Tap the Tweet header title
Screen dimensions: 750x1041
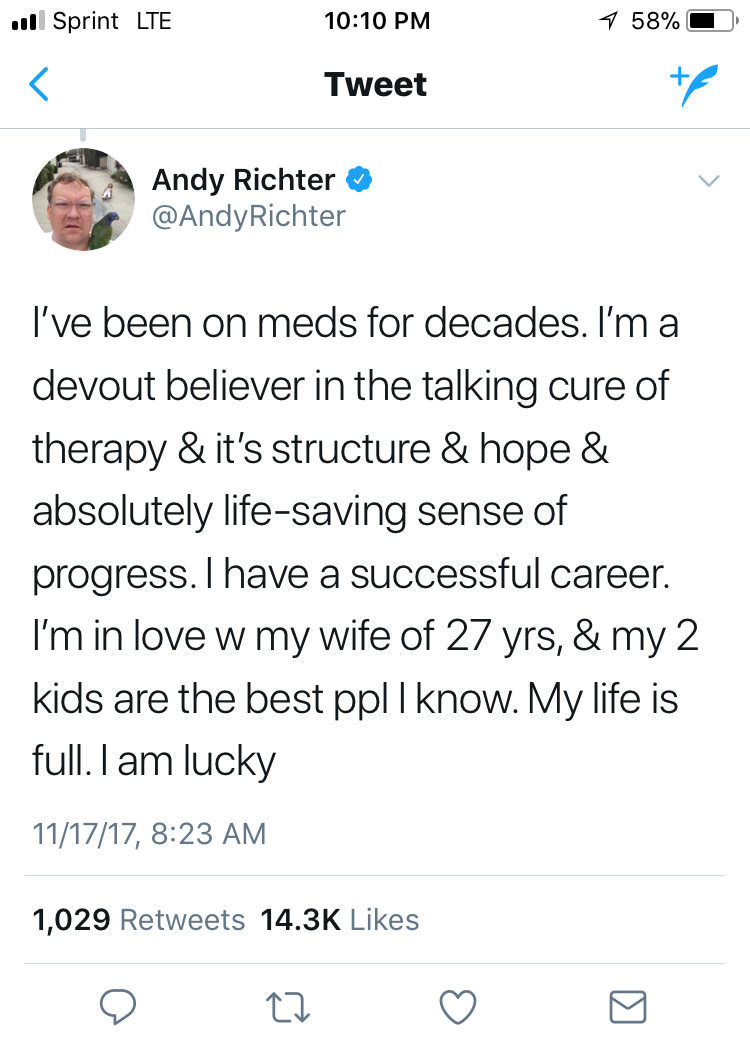point(375,84)
